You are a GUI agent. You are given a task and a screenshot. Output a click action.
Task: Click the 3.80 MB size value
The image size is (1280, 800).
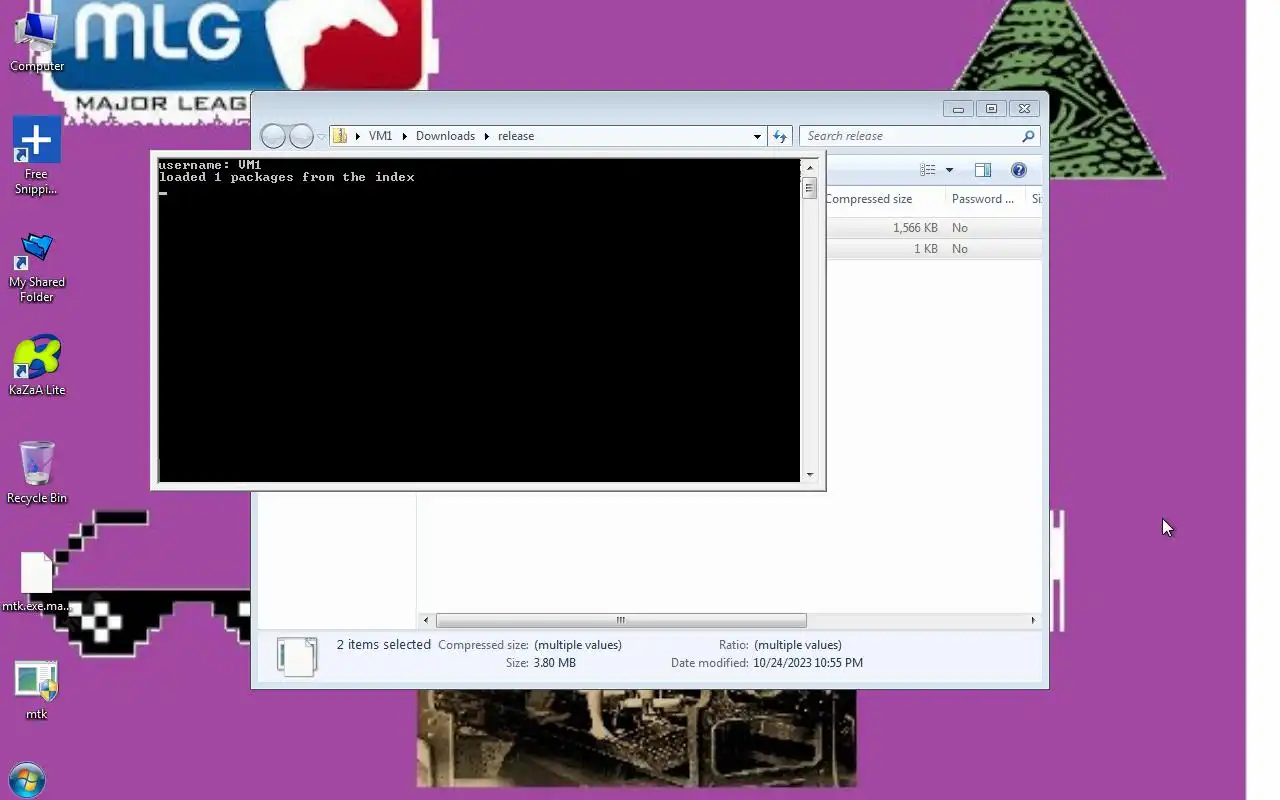[555, 663]
